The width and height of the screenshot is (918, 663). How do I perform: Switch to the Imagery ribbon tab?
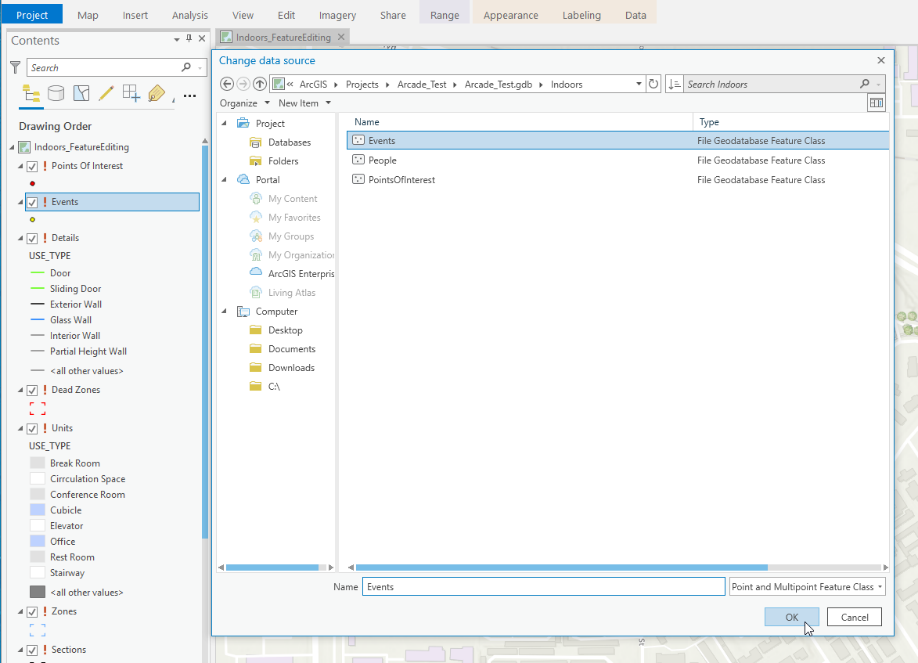point(337,15)
